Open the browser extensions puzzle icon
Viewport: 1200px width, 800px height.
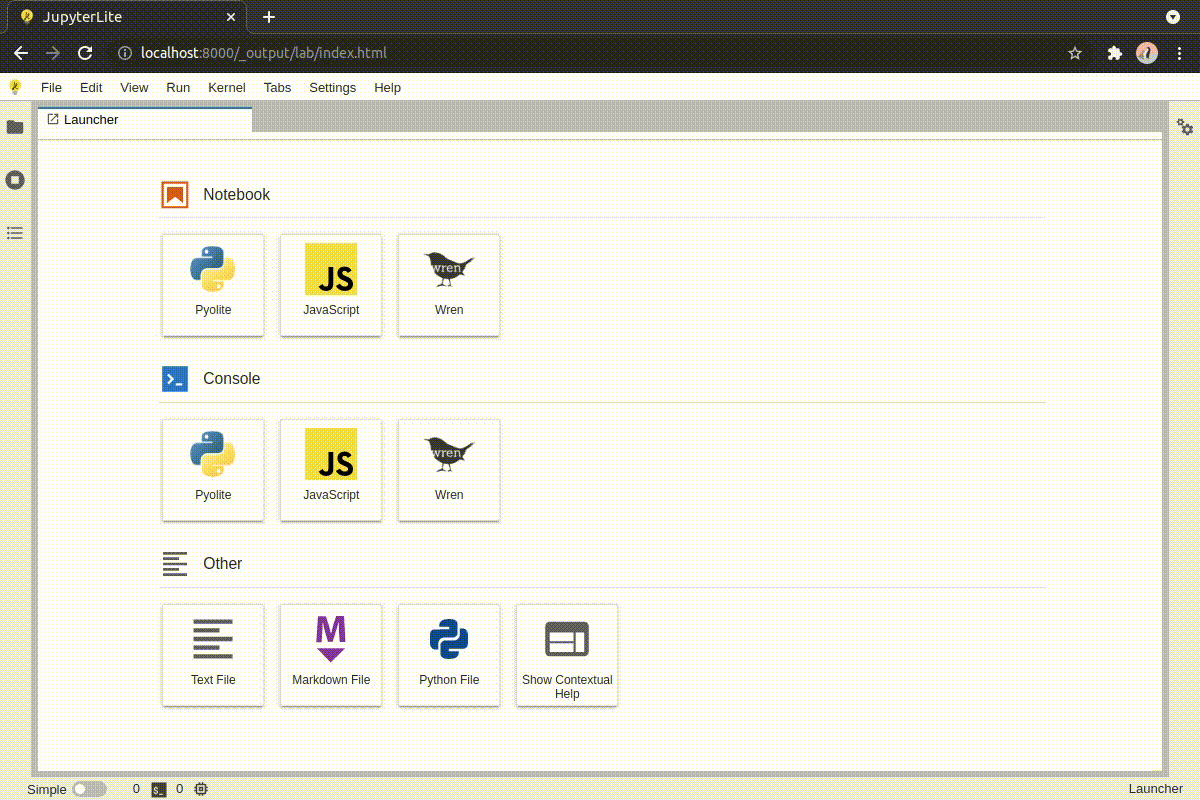pos(1115,53)
